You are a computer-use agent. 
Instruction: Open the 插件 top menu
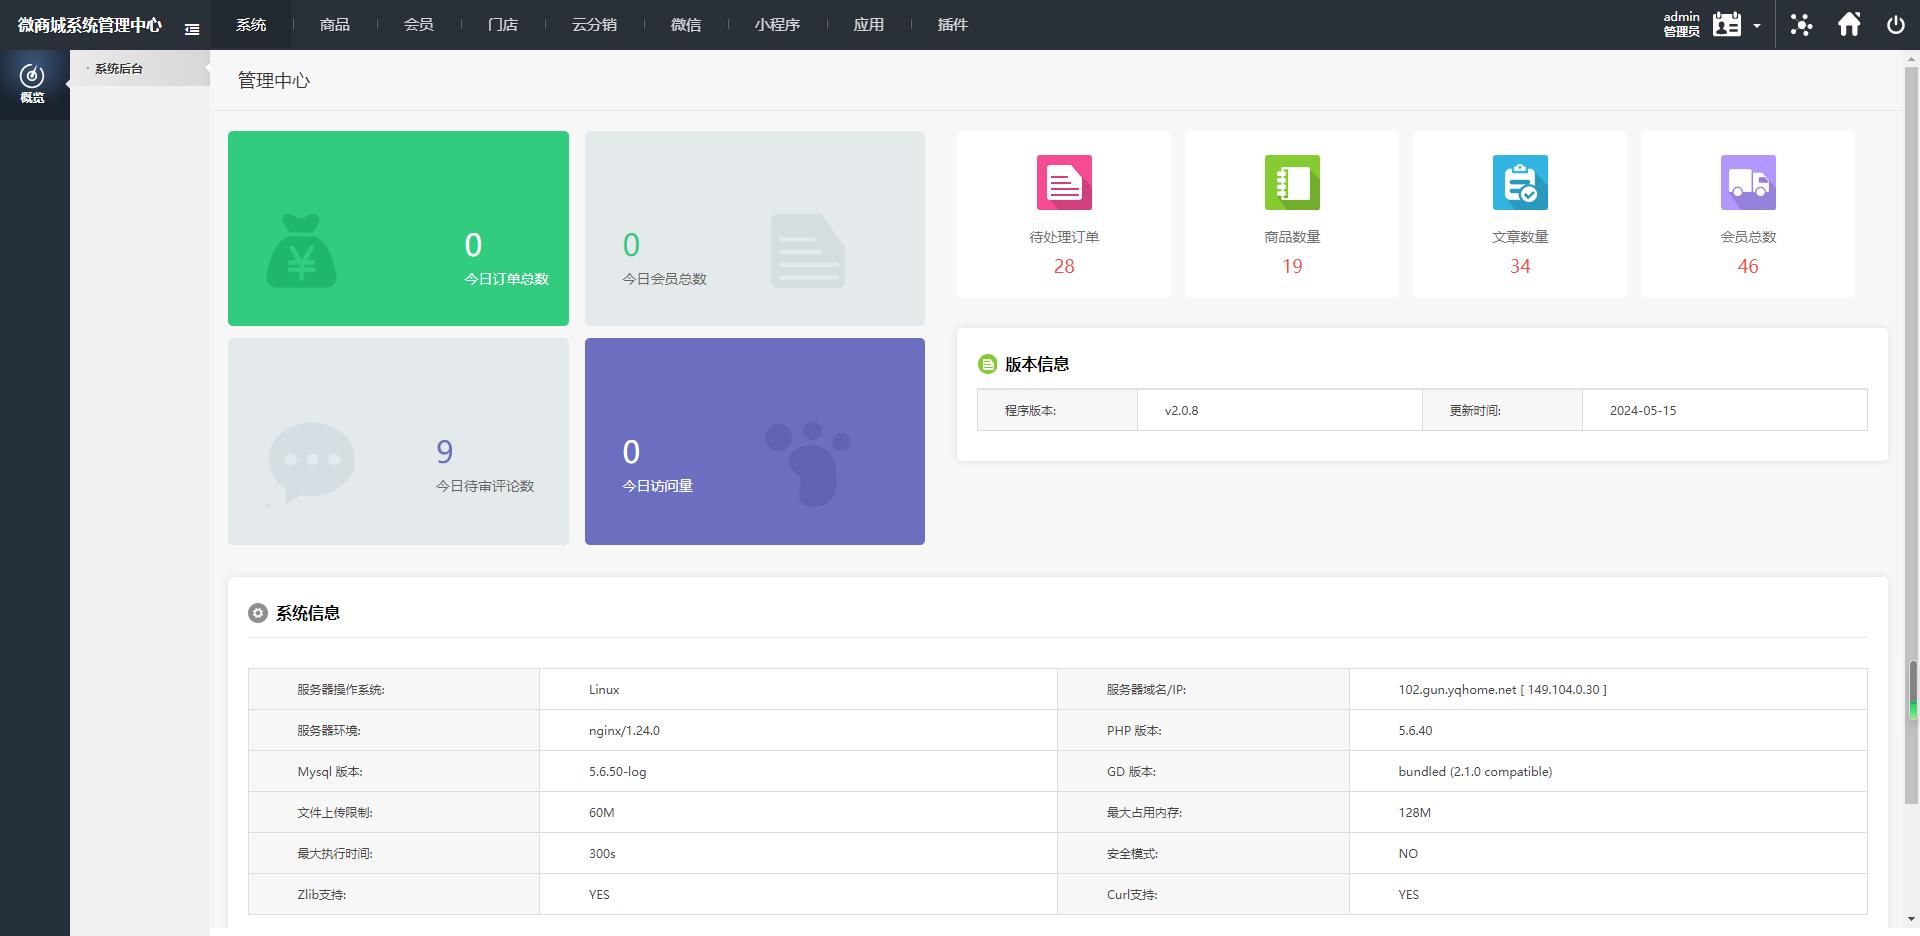coord(953,25)
